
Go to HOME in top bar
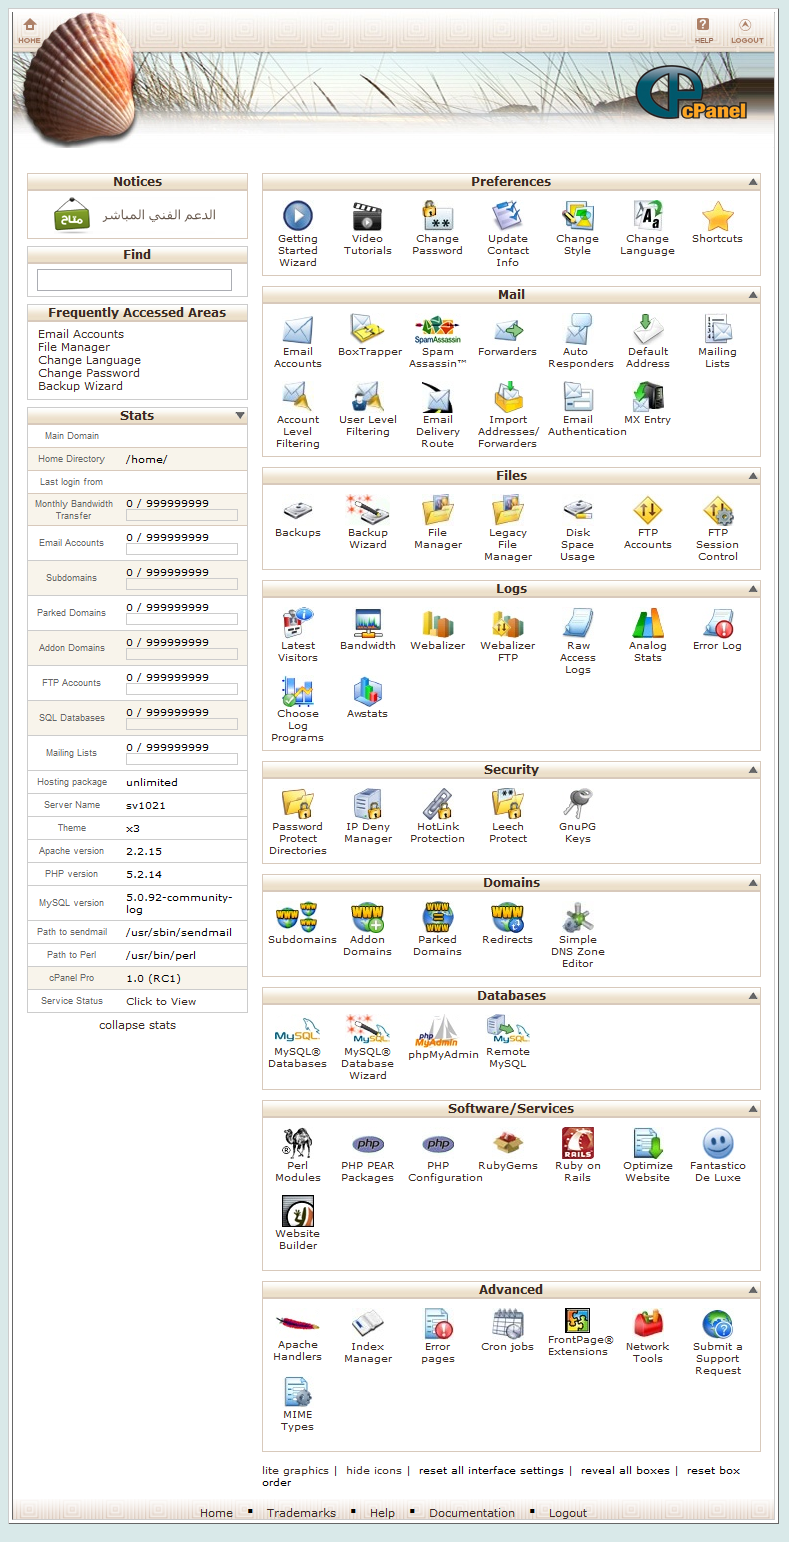pyautogui.click(x=29, y=31)
